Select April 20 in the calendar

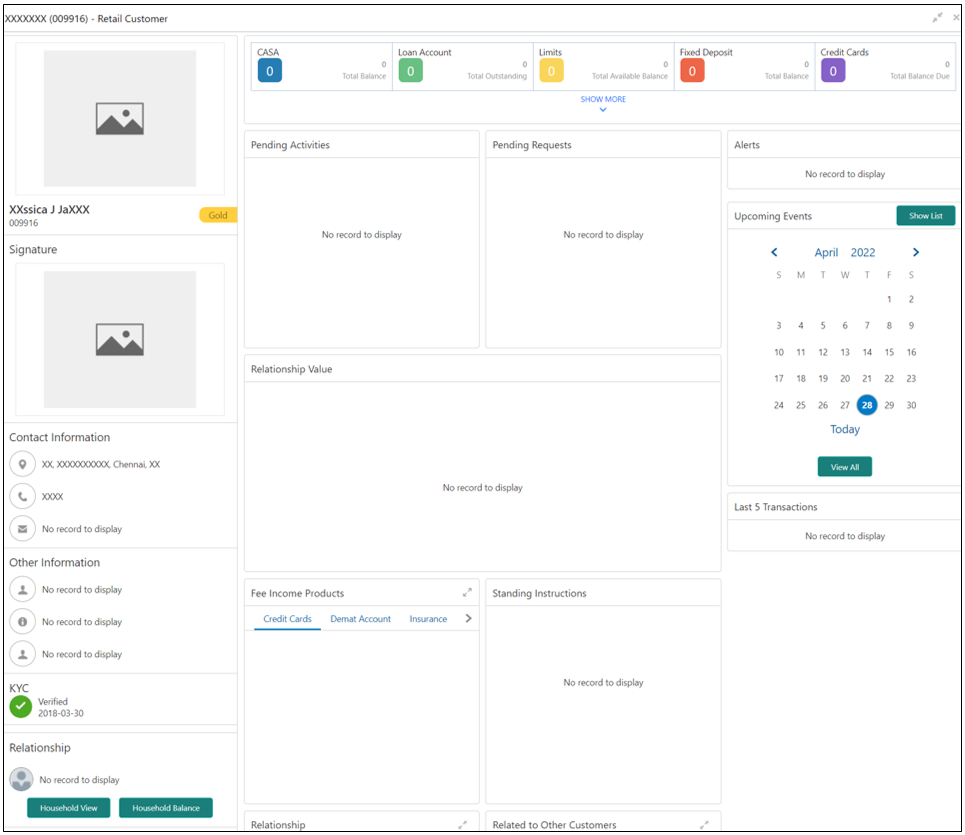tap(845, 378)
